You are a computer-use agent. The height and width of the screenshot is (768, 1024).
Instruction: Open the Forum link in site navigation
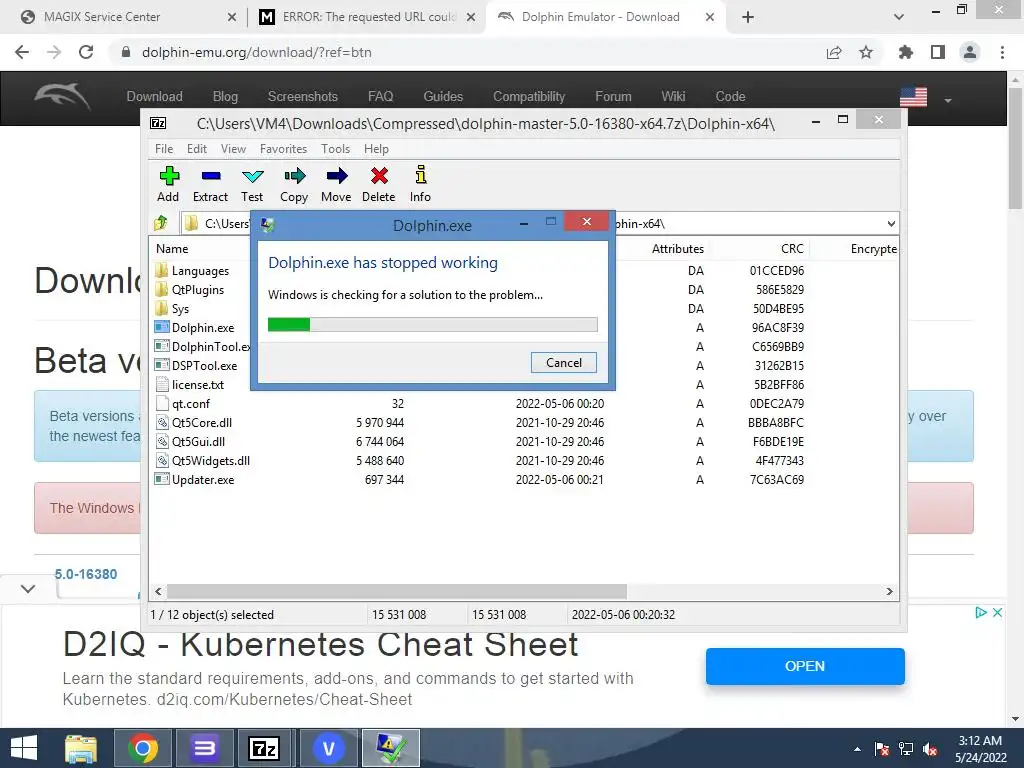tap(613, 97)
